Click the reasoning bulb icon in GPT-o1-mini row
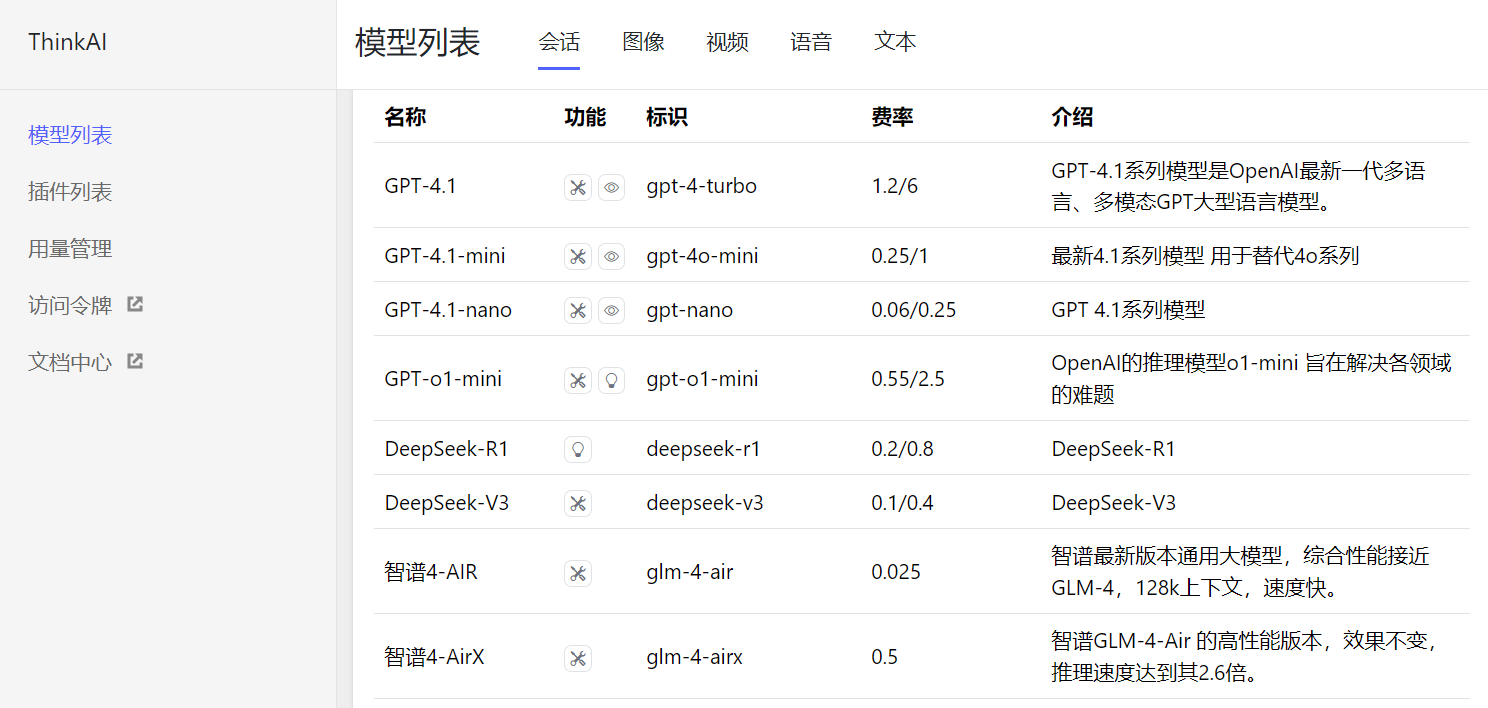The height and width of the screenshot is (708, 1488). pyautogui.click(x=611, y=380)
